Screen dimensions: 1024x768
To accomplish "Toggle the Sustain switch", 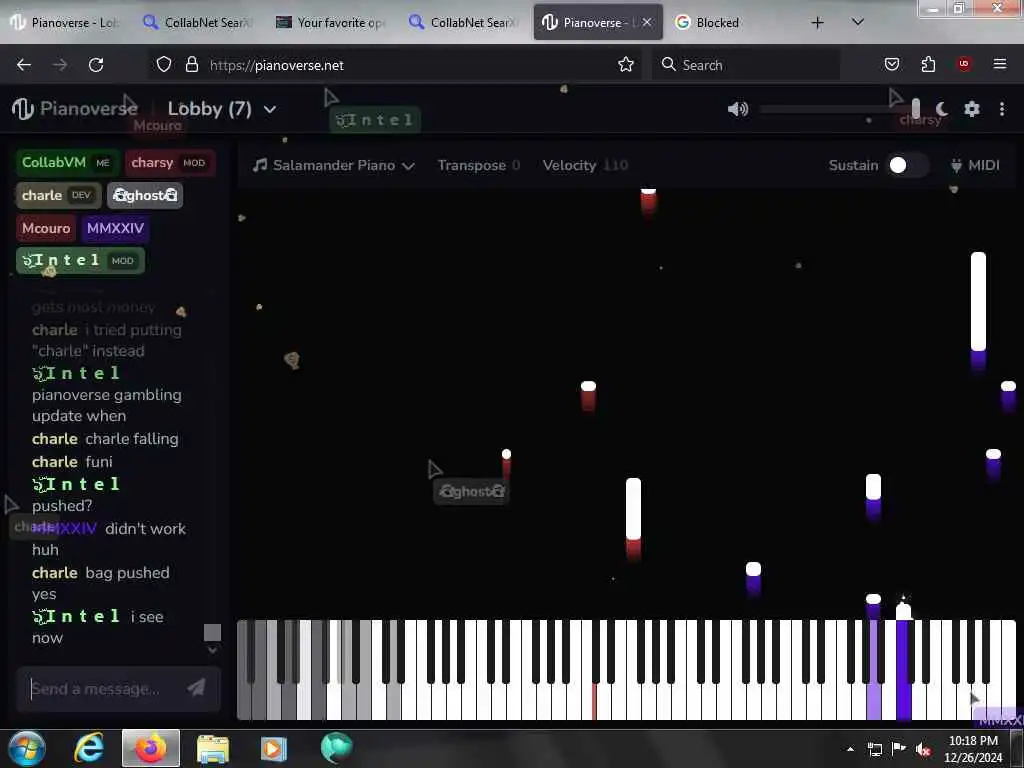I will (x=906, y=165).
